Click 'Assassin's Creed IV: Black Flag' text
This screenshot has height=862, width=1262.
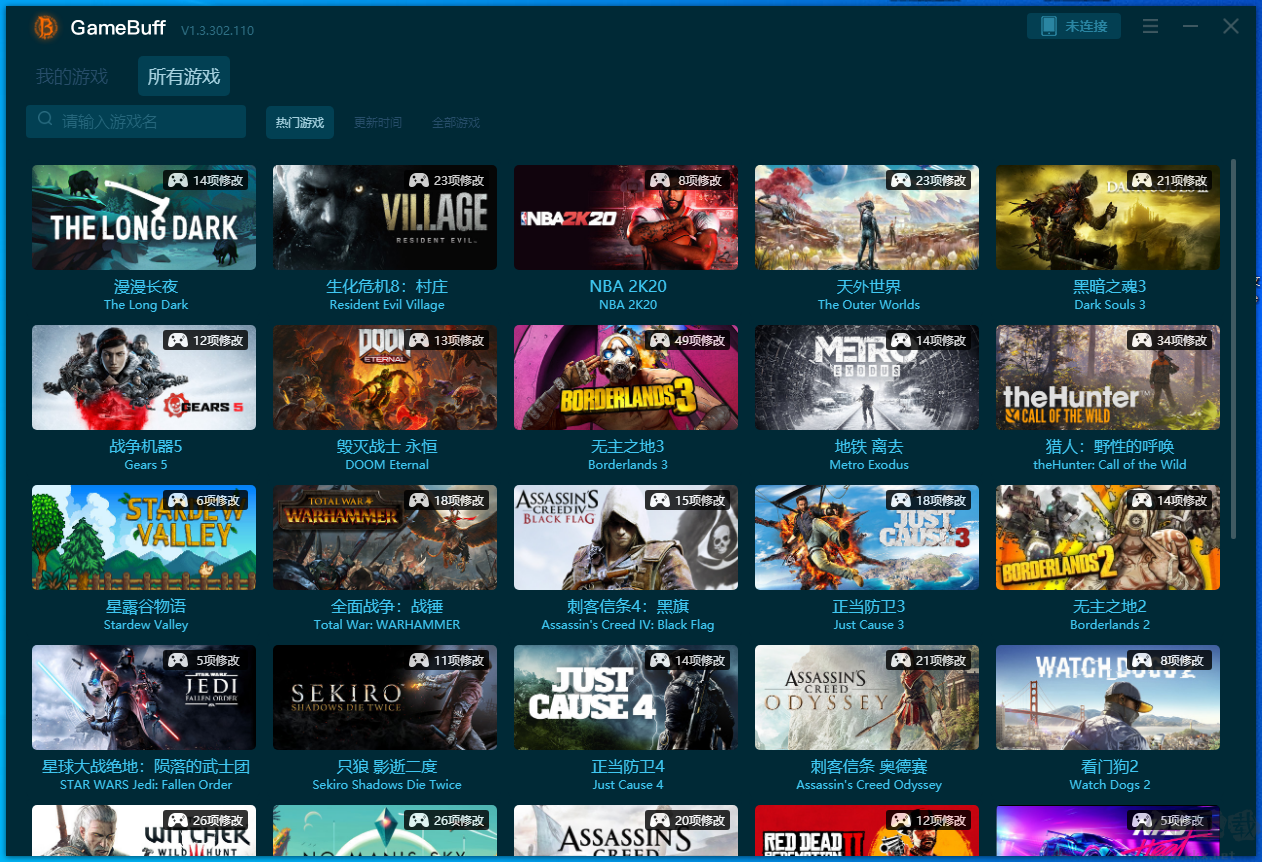[628, 625]
